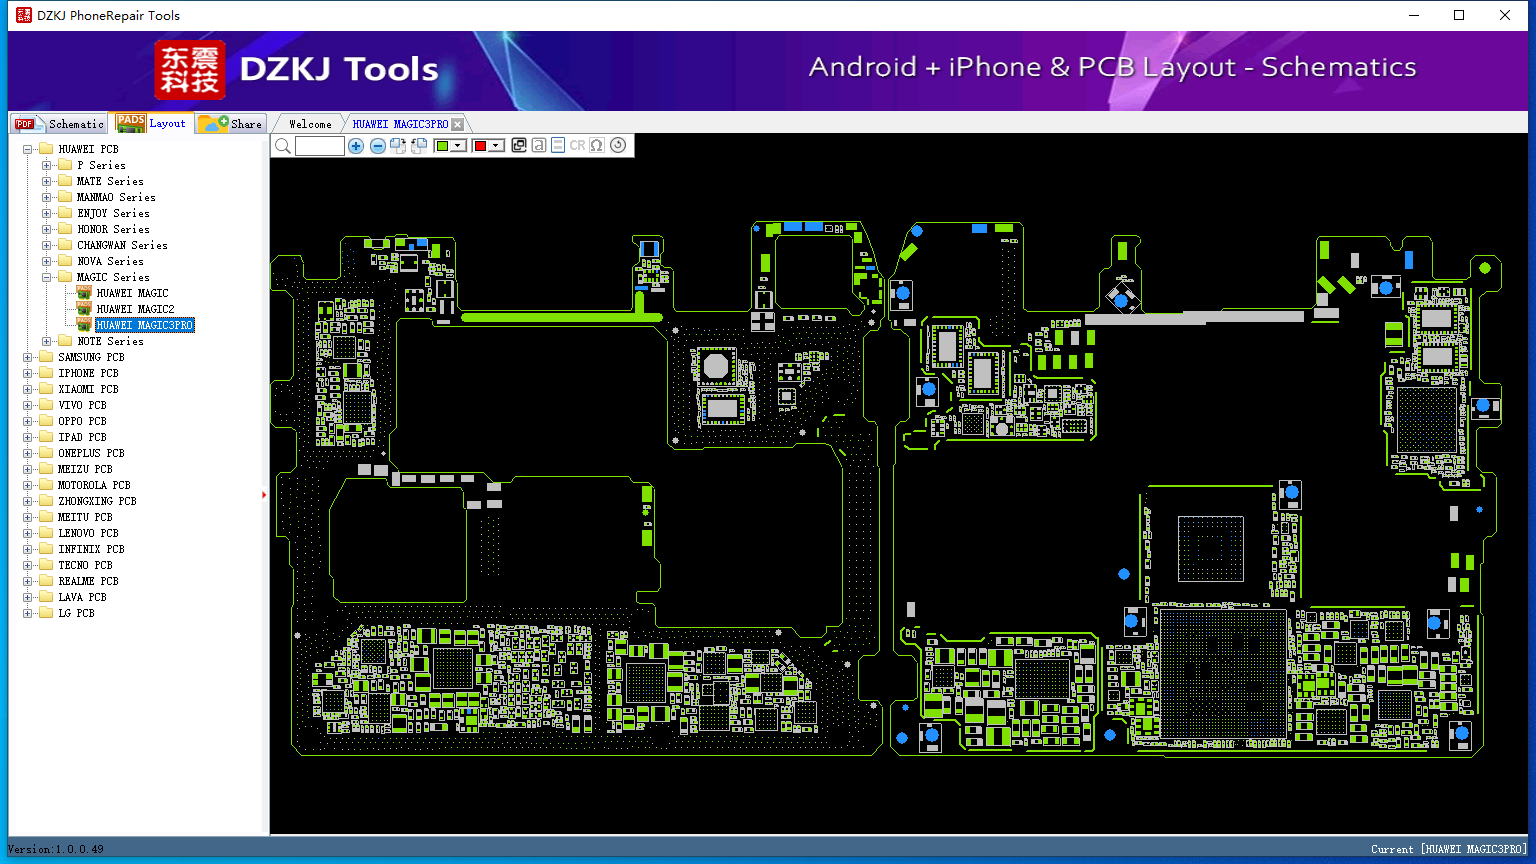Toggle the Omega resistance value icon
Viewport: 1536px width, 864px height.
pyautogui.click(x=597, y=146)
